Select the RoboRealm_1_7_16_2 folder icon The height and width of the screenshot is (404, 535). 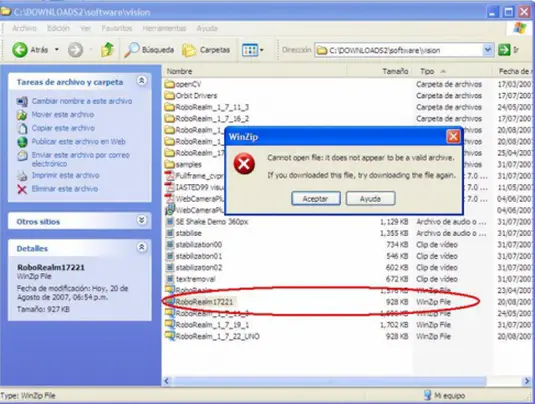[x=170, y=118]
